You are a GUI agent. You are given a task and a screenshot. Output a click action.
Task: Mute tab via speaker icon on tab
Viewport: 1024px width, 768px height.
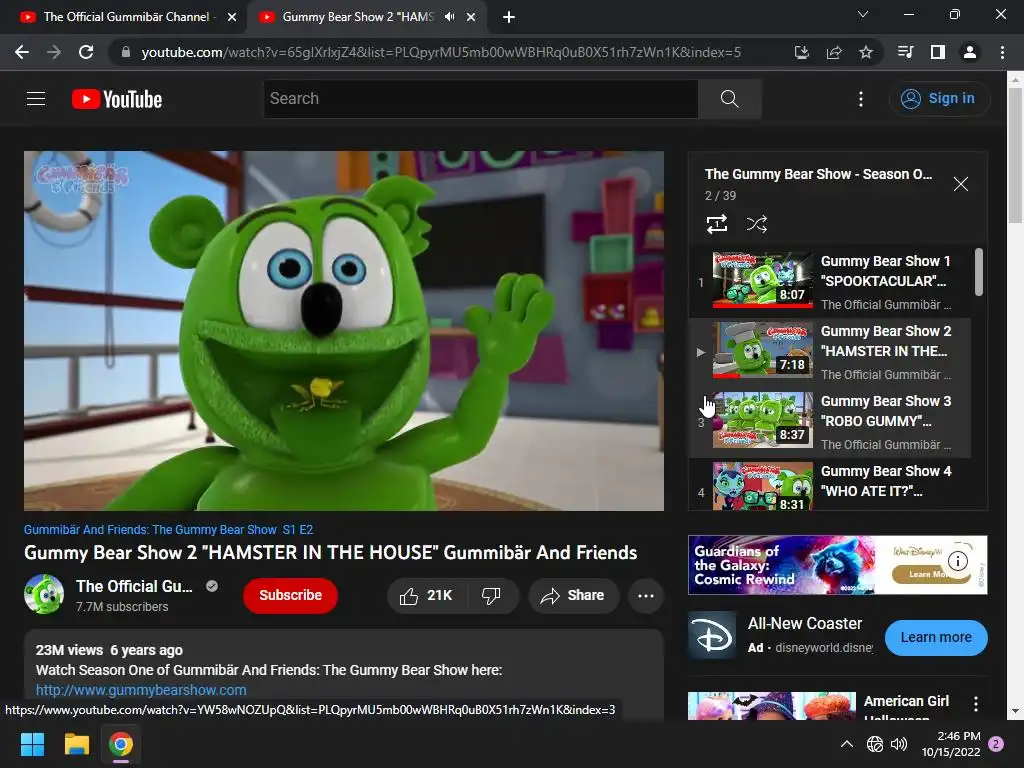[449, 17]
